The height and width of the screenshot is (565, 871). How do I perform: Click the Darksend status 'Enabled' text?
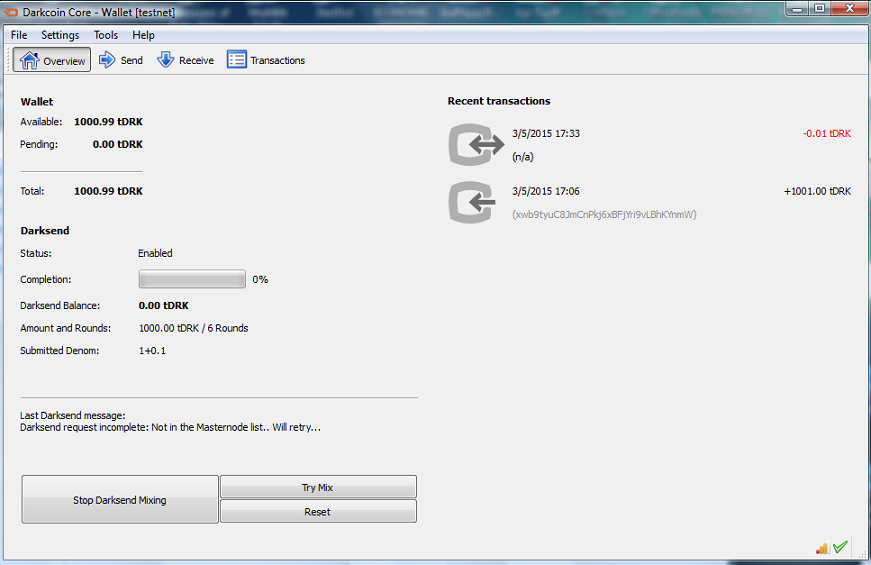click(x=155, y=253)
